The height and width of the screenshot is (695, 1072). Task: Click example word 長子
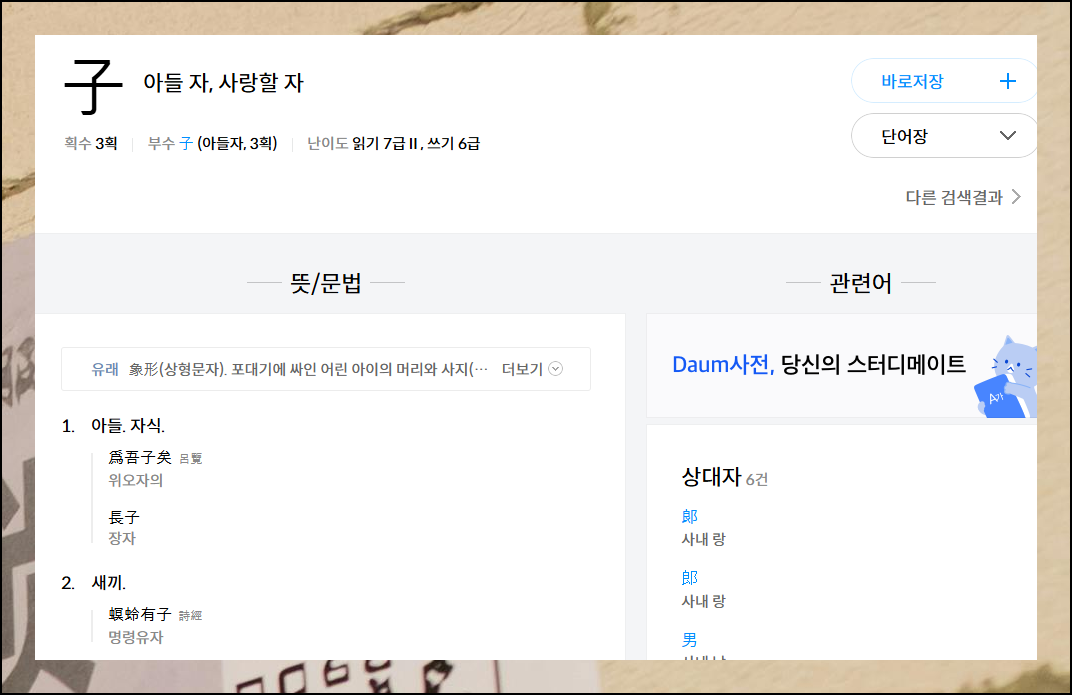124,517
